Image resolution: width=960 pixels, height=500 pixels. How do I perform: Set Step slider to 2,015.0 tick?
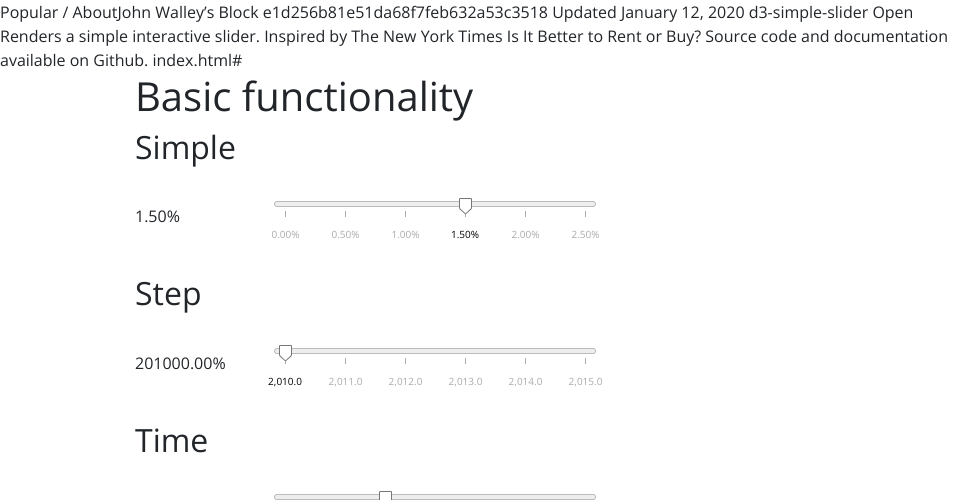[585, 351]
